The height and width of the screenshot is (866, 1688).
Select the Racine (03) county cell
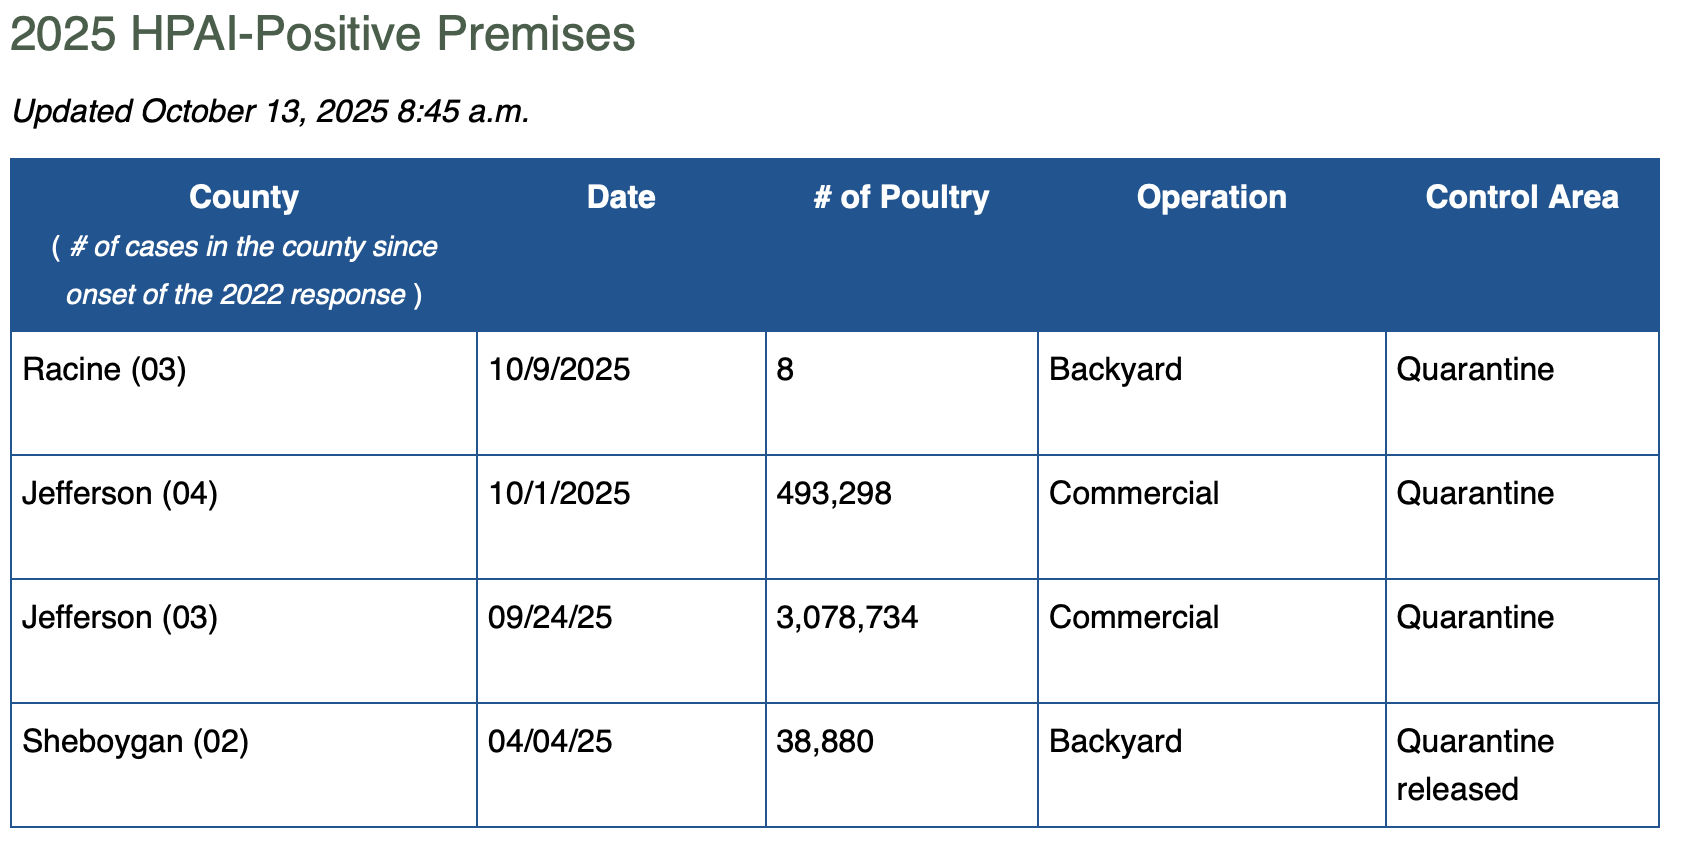coord(104,370)
